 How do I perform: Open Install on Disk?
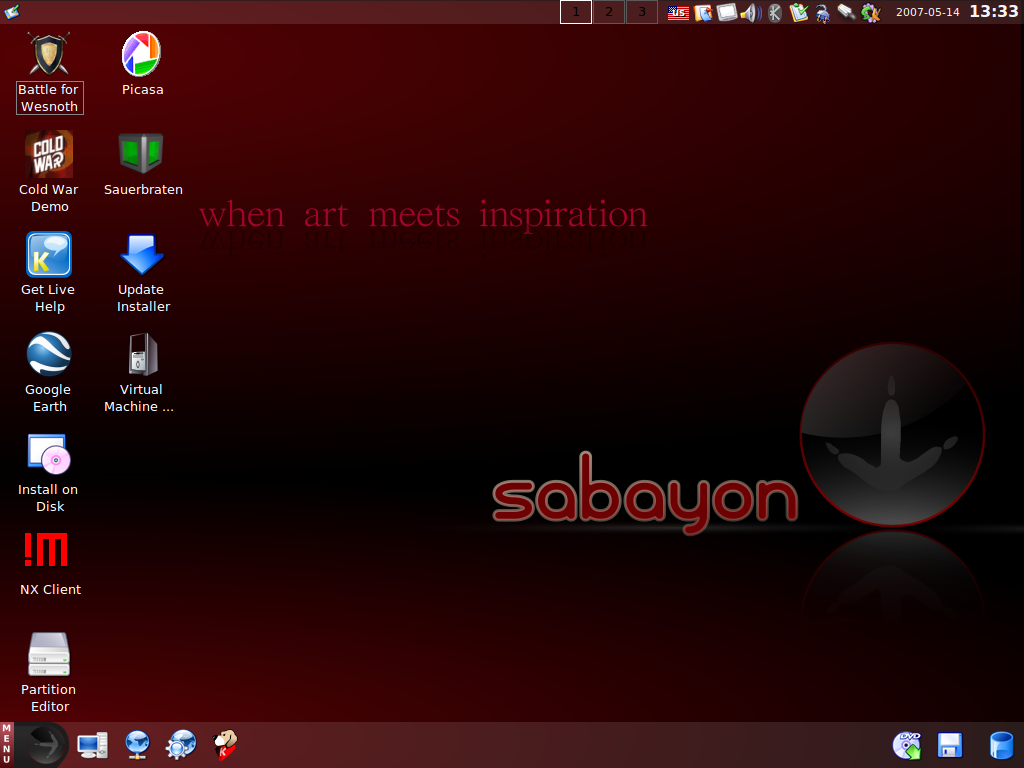point(48,454)
